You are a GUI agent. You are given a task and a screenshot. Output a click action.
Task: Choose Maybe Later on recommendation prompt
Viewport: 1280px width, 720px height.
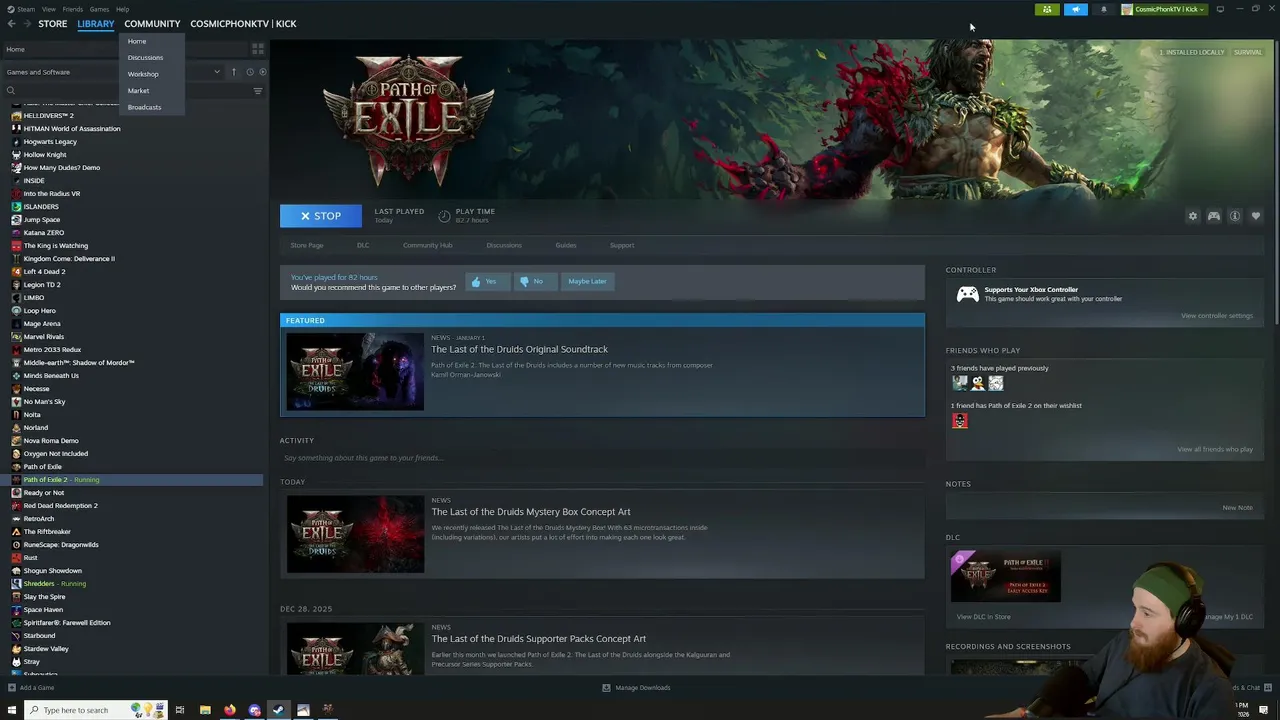pos(587,281)
